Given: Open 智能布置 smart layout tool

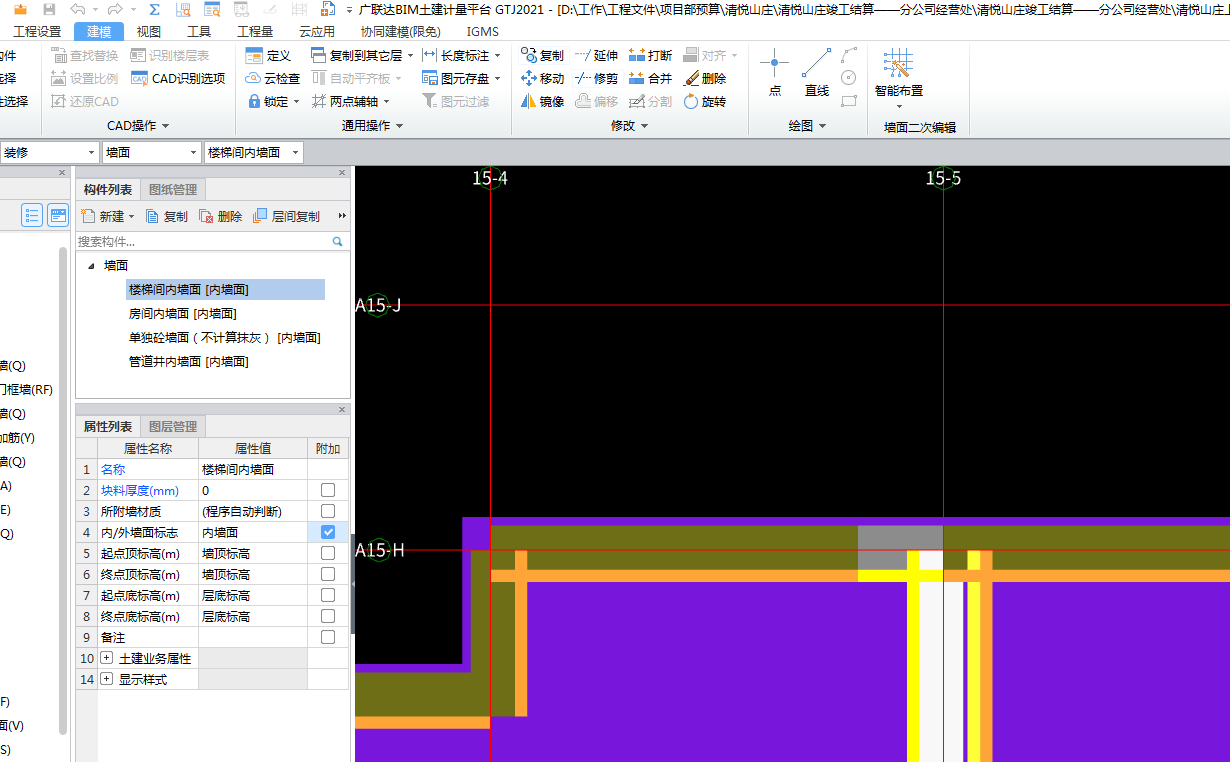Looking at the screenshot, I should [898, 78].
